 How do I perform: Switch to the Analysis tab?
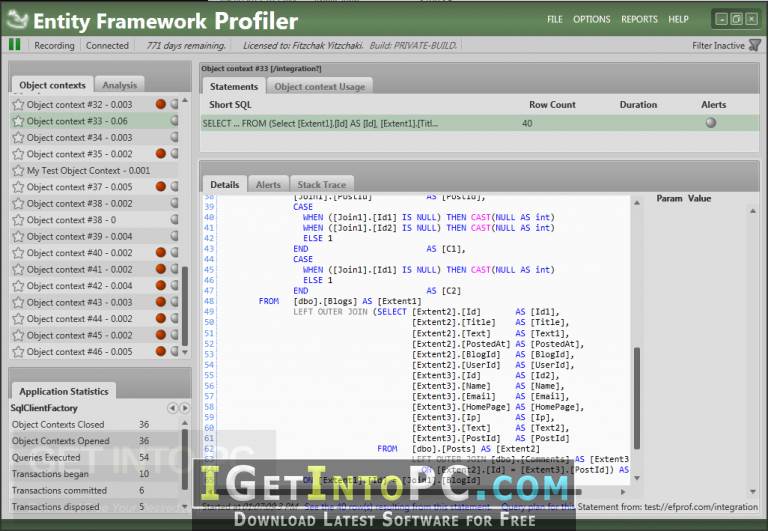click(120, 85)
